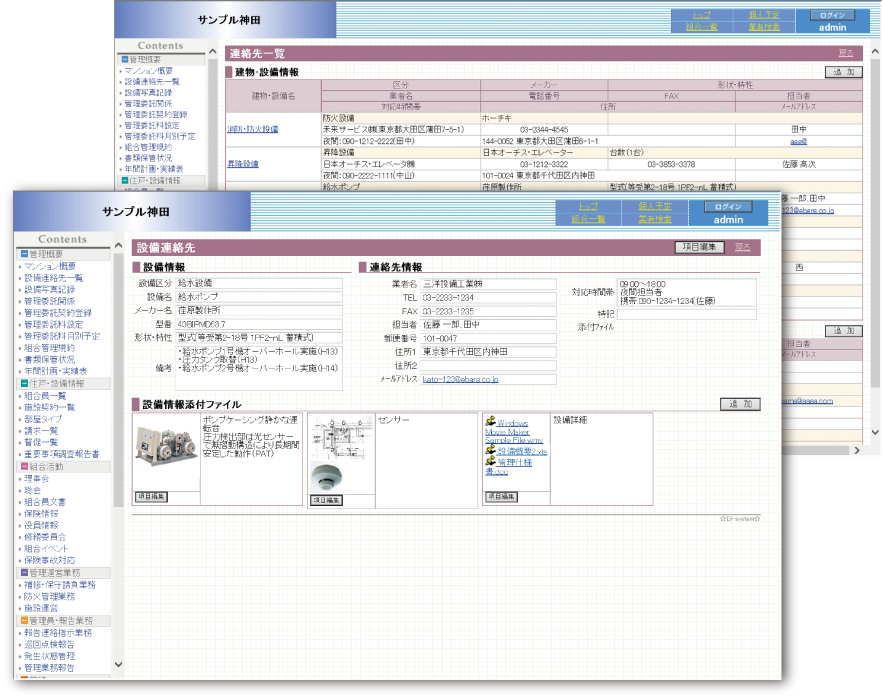Open 昇降設備 link in back window table
The width and height of the screenshot is (883, 700).
[243, 164]
